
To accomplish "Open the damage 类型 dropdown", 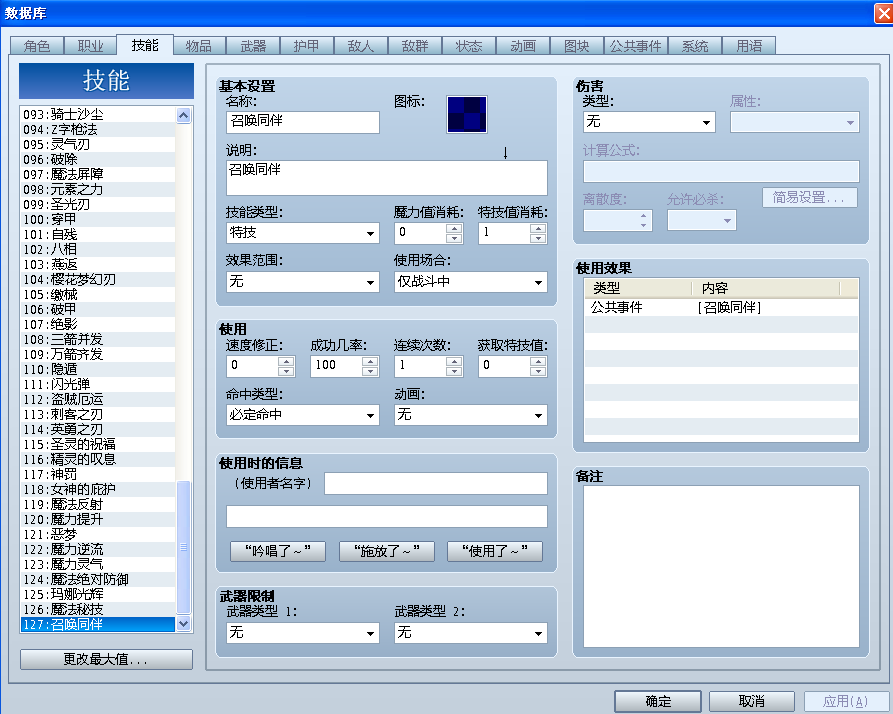I will coord(649,122).
